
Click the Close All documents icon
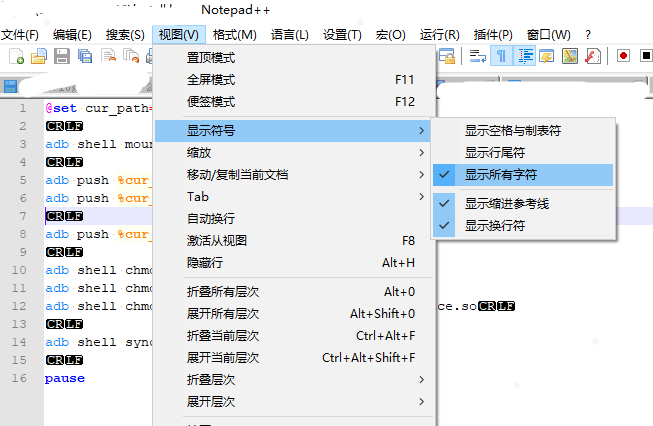pyautogui.click(x=131, y=56)
